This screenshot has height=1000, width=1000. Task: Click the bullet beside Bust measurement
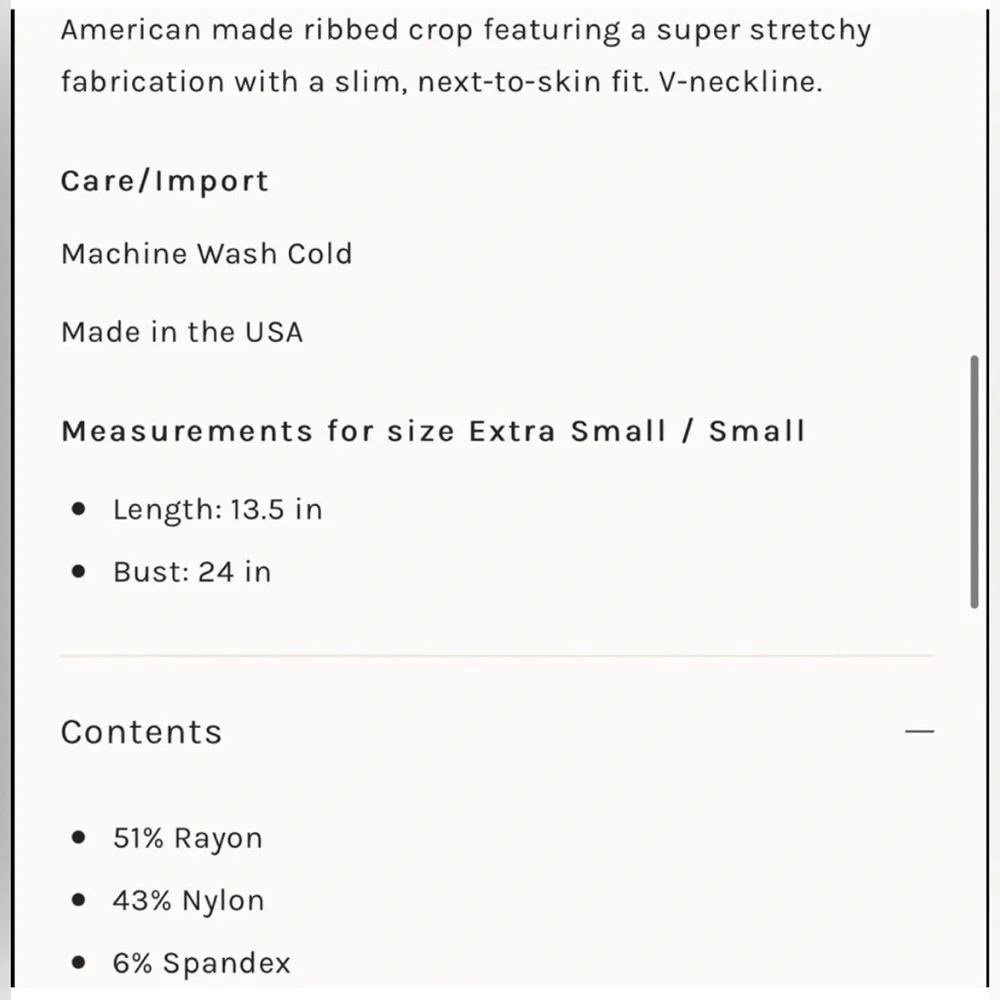78,571
